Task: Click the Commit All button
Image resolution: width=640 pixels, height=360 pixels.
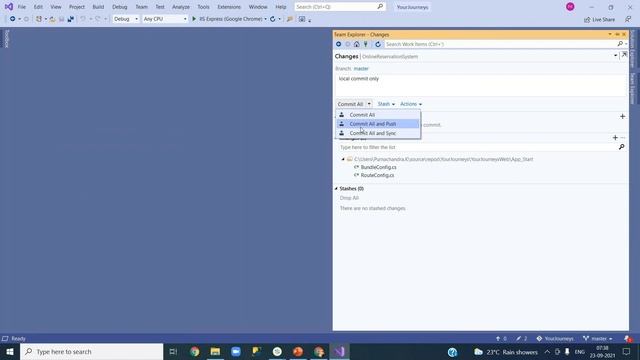Action: coord(351,104)
